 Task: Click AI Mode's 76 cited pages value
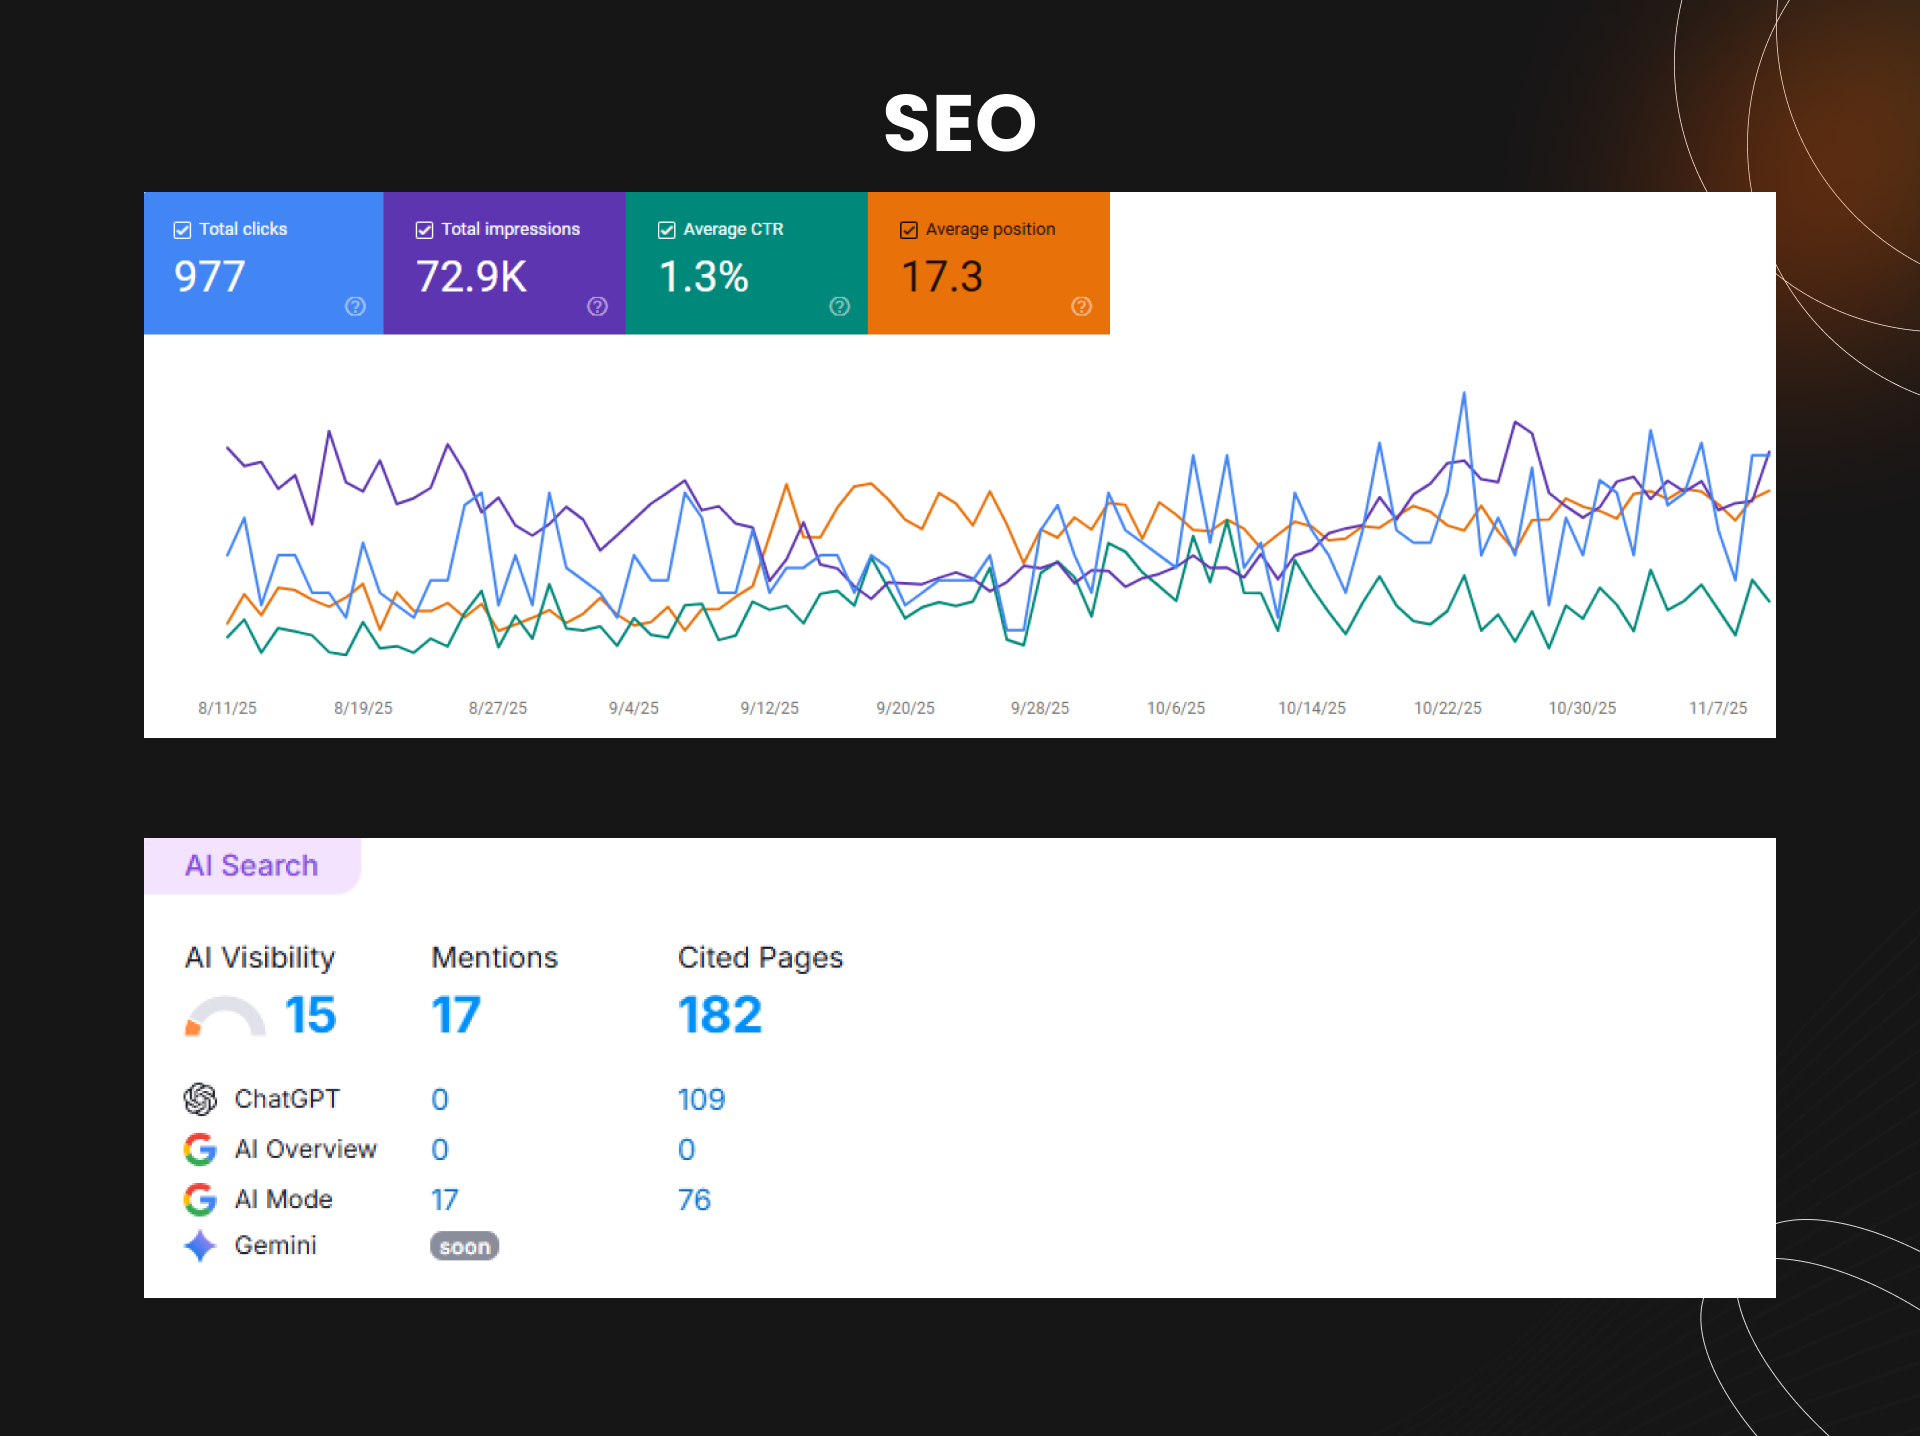coord(694,1199)
